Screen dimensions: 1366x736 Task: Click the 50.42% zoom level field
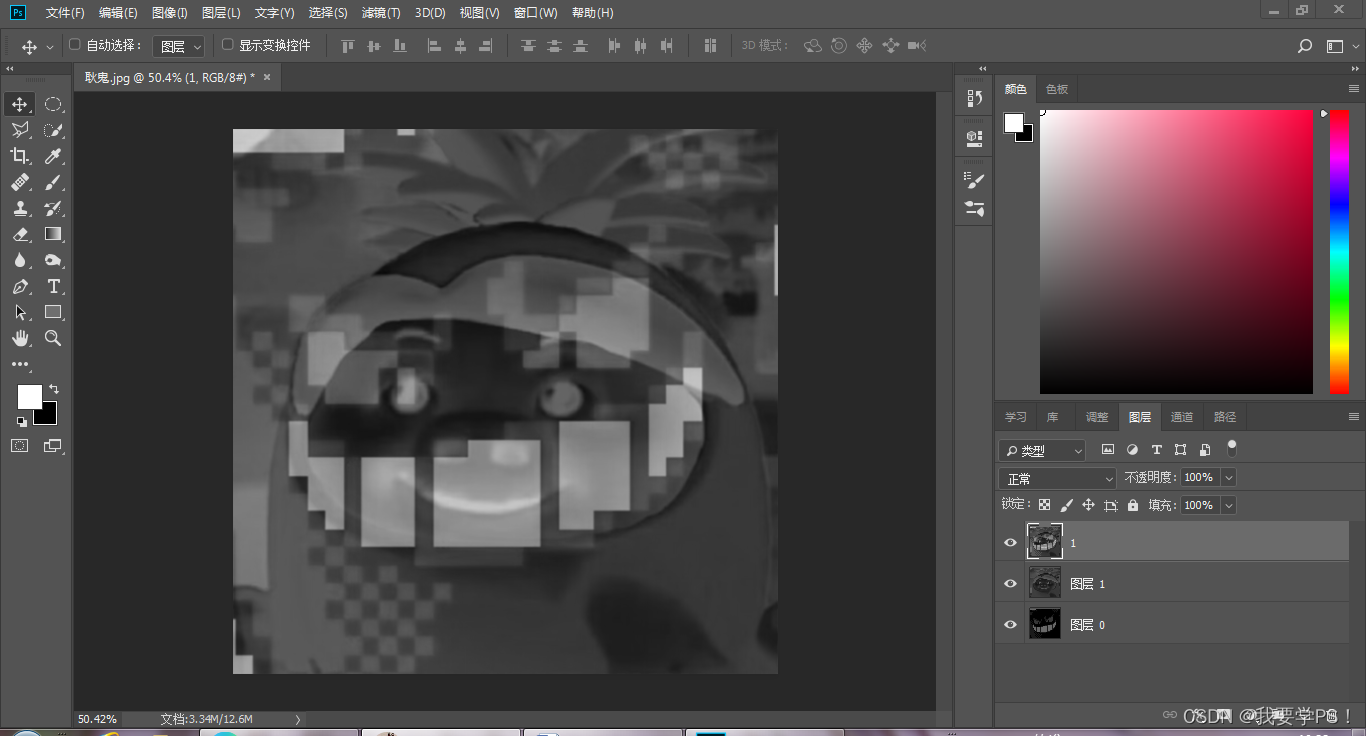click(x=97, y=719)
